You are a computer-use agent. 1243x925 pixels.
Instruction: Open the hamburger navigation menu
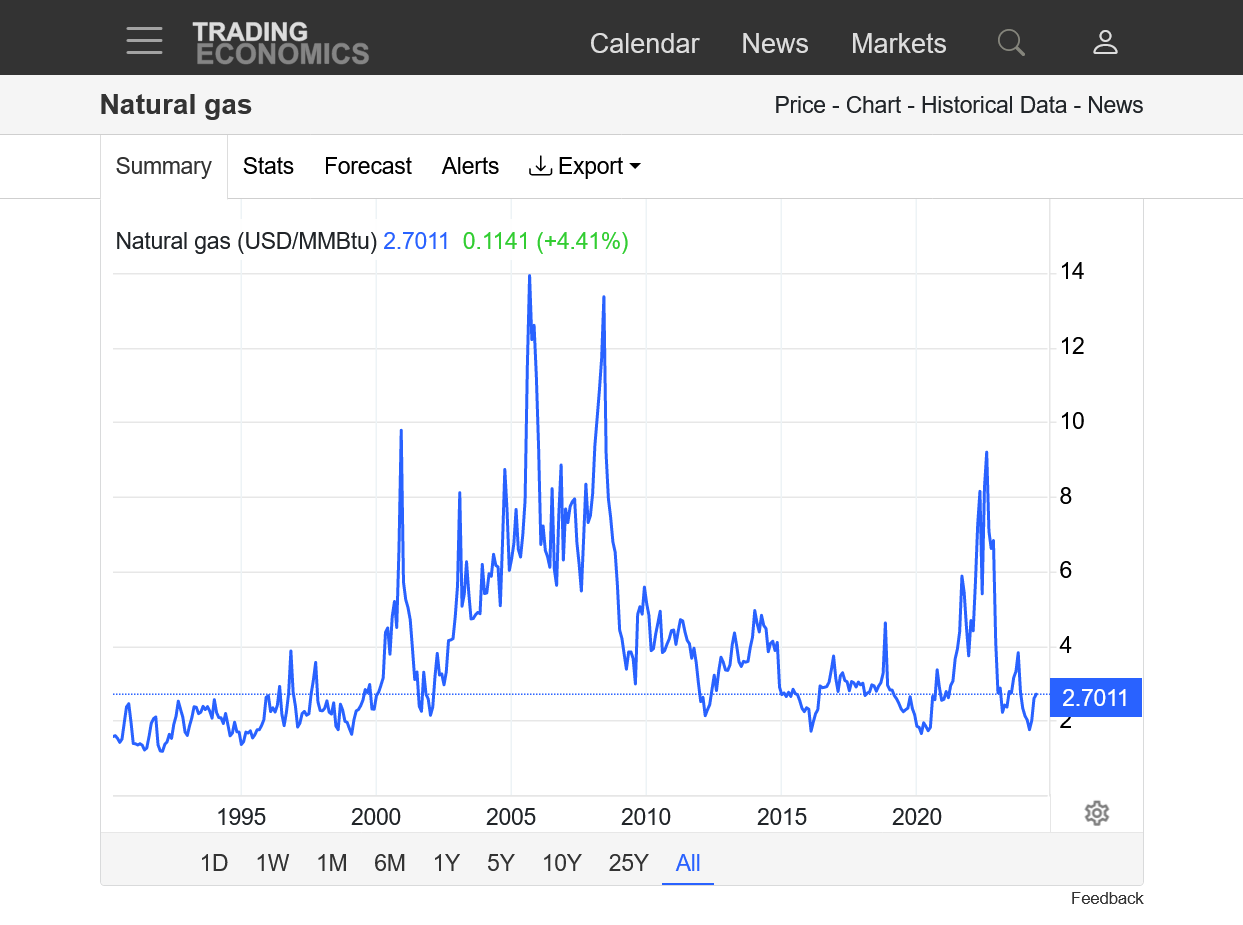coord(144,41)
